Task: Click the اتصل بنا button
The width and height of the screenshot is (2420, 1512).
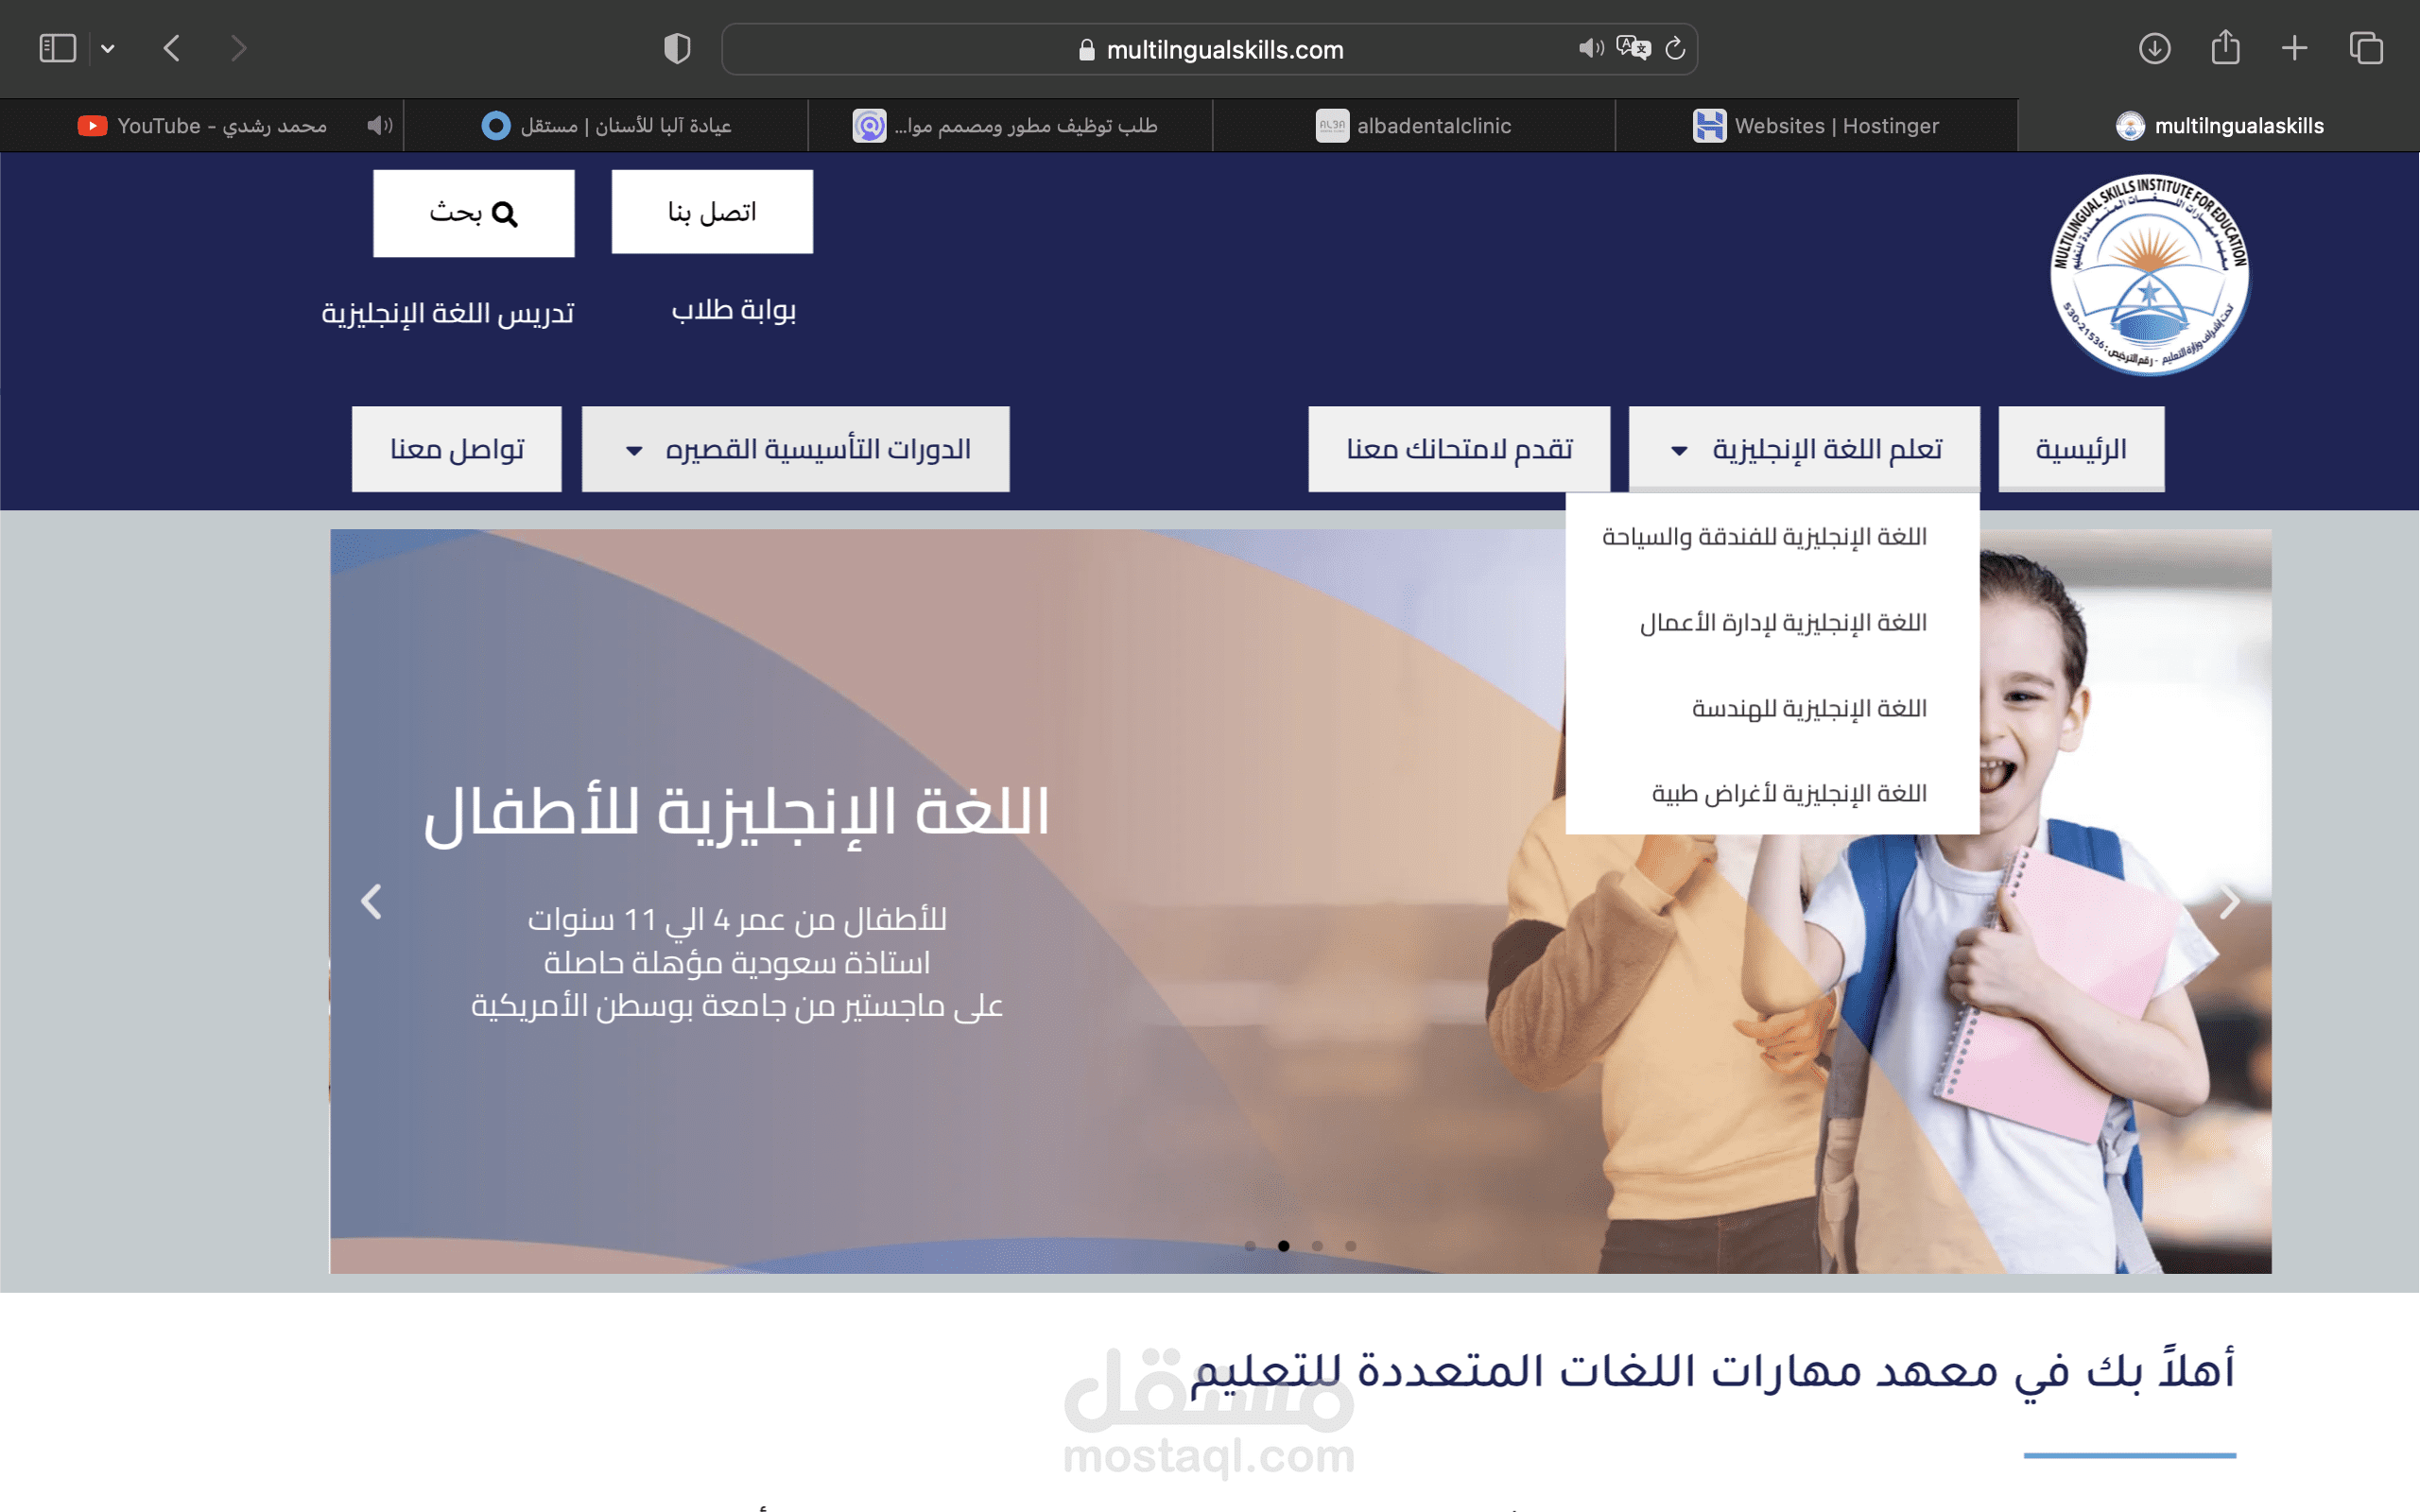Action: pyautogui.click(x=712, y=212)
